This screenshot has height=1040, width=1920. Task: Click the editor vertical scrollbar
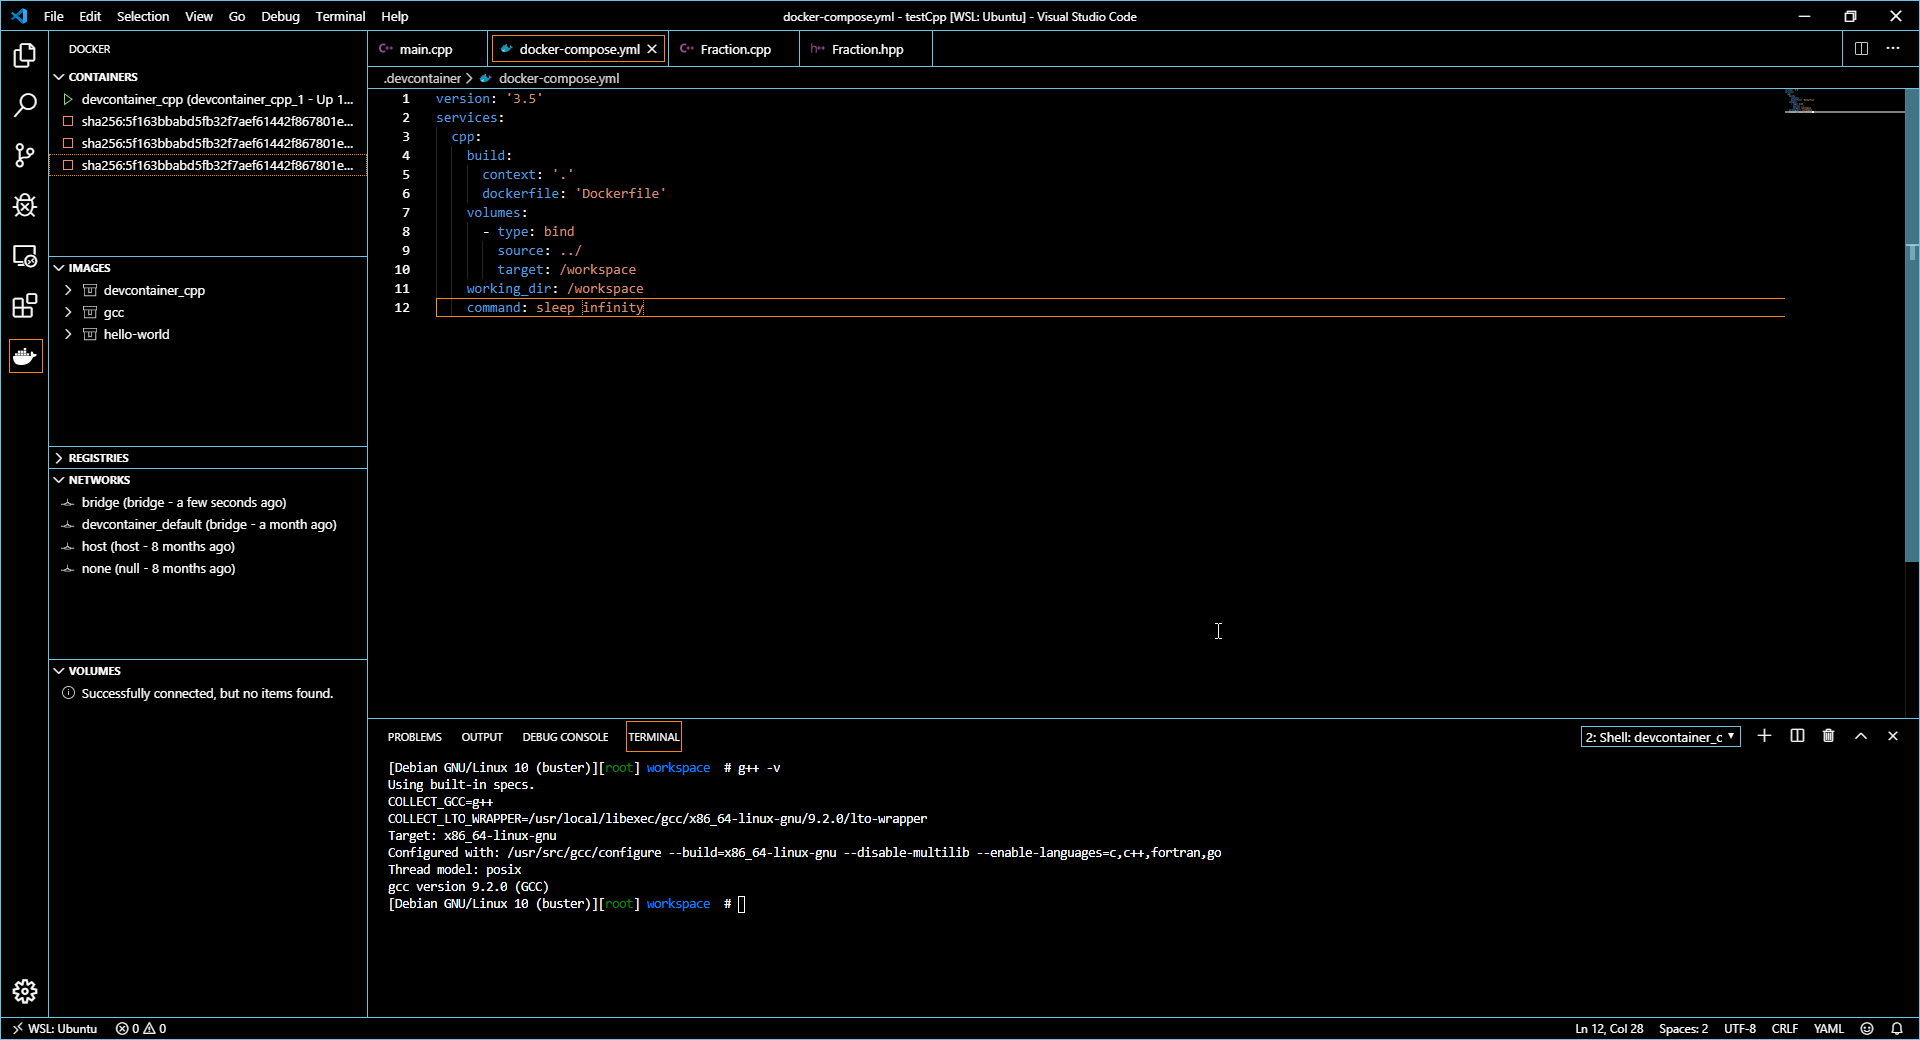[1912, 325]
